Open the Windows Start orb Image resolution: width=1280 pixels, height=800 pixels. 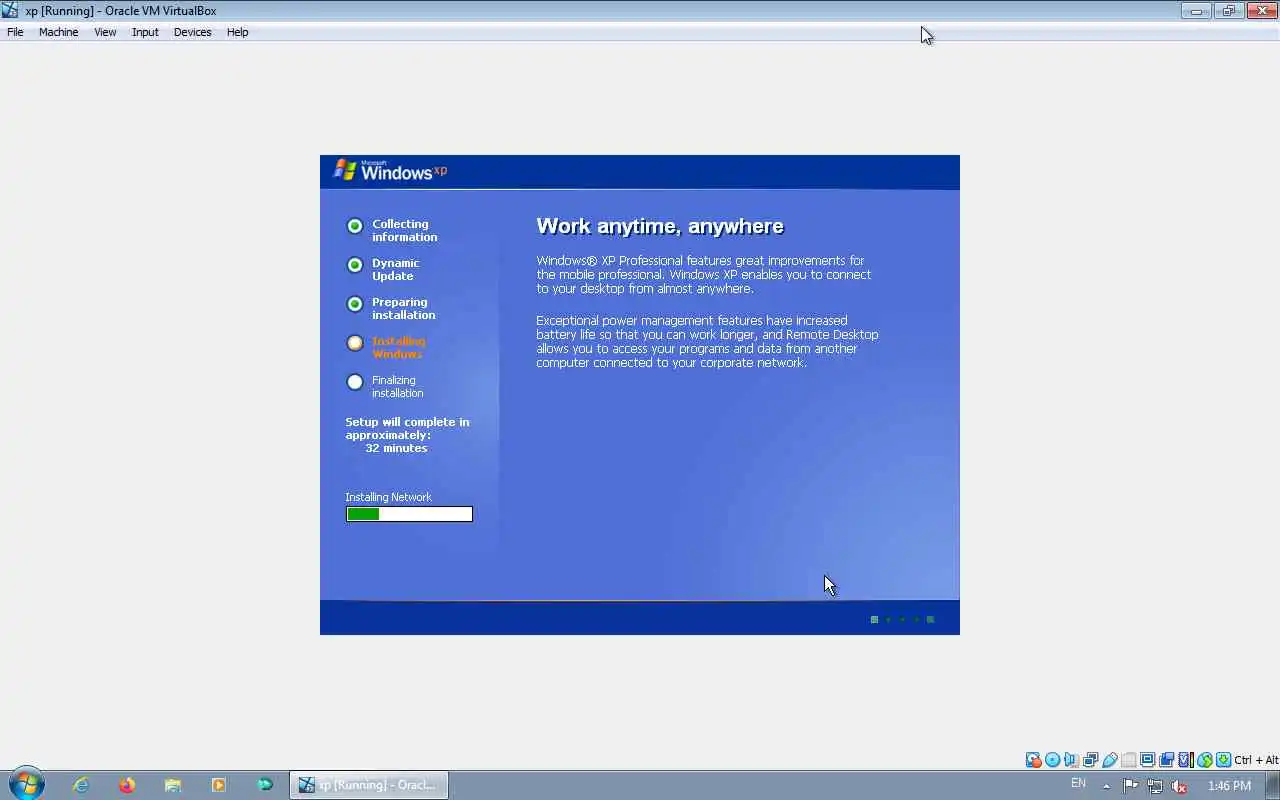click(x=27, y=784)
